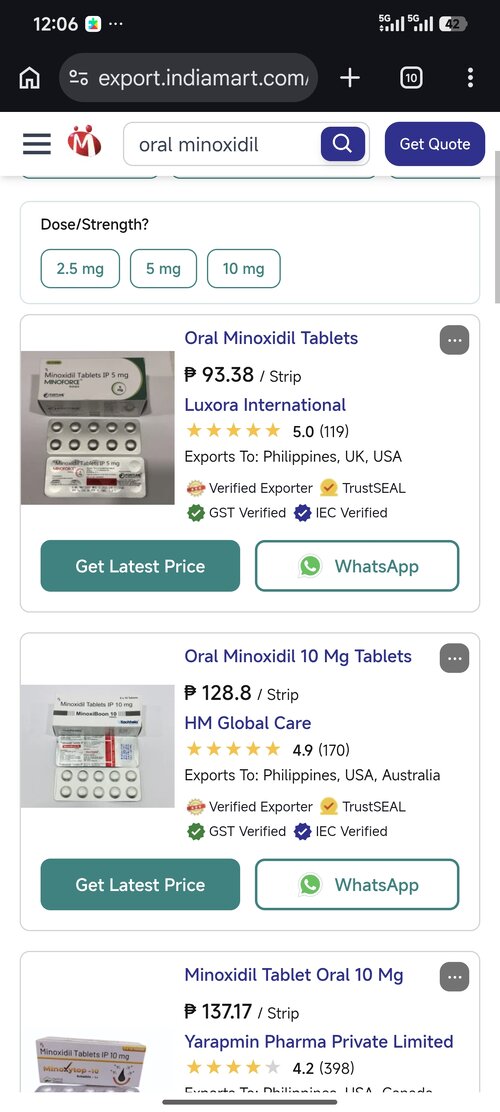This screenshot has height=1112, width=500.
Task: Get Latest Price for Oral Minoxidil Tablets
Action: coord(140,566)
